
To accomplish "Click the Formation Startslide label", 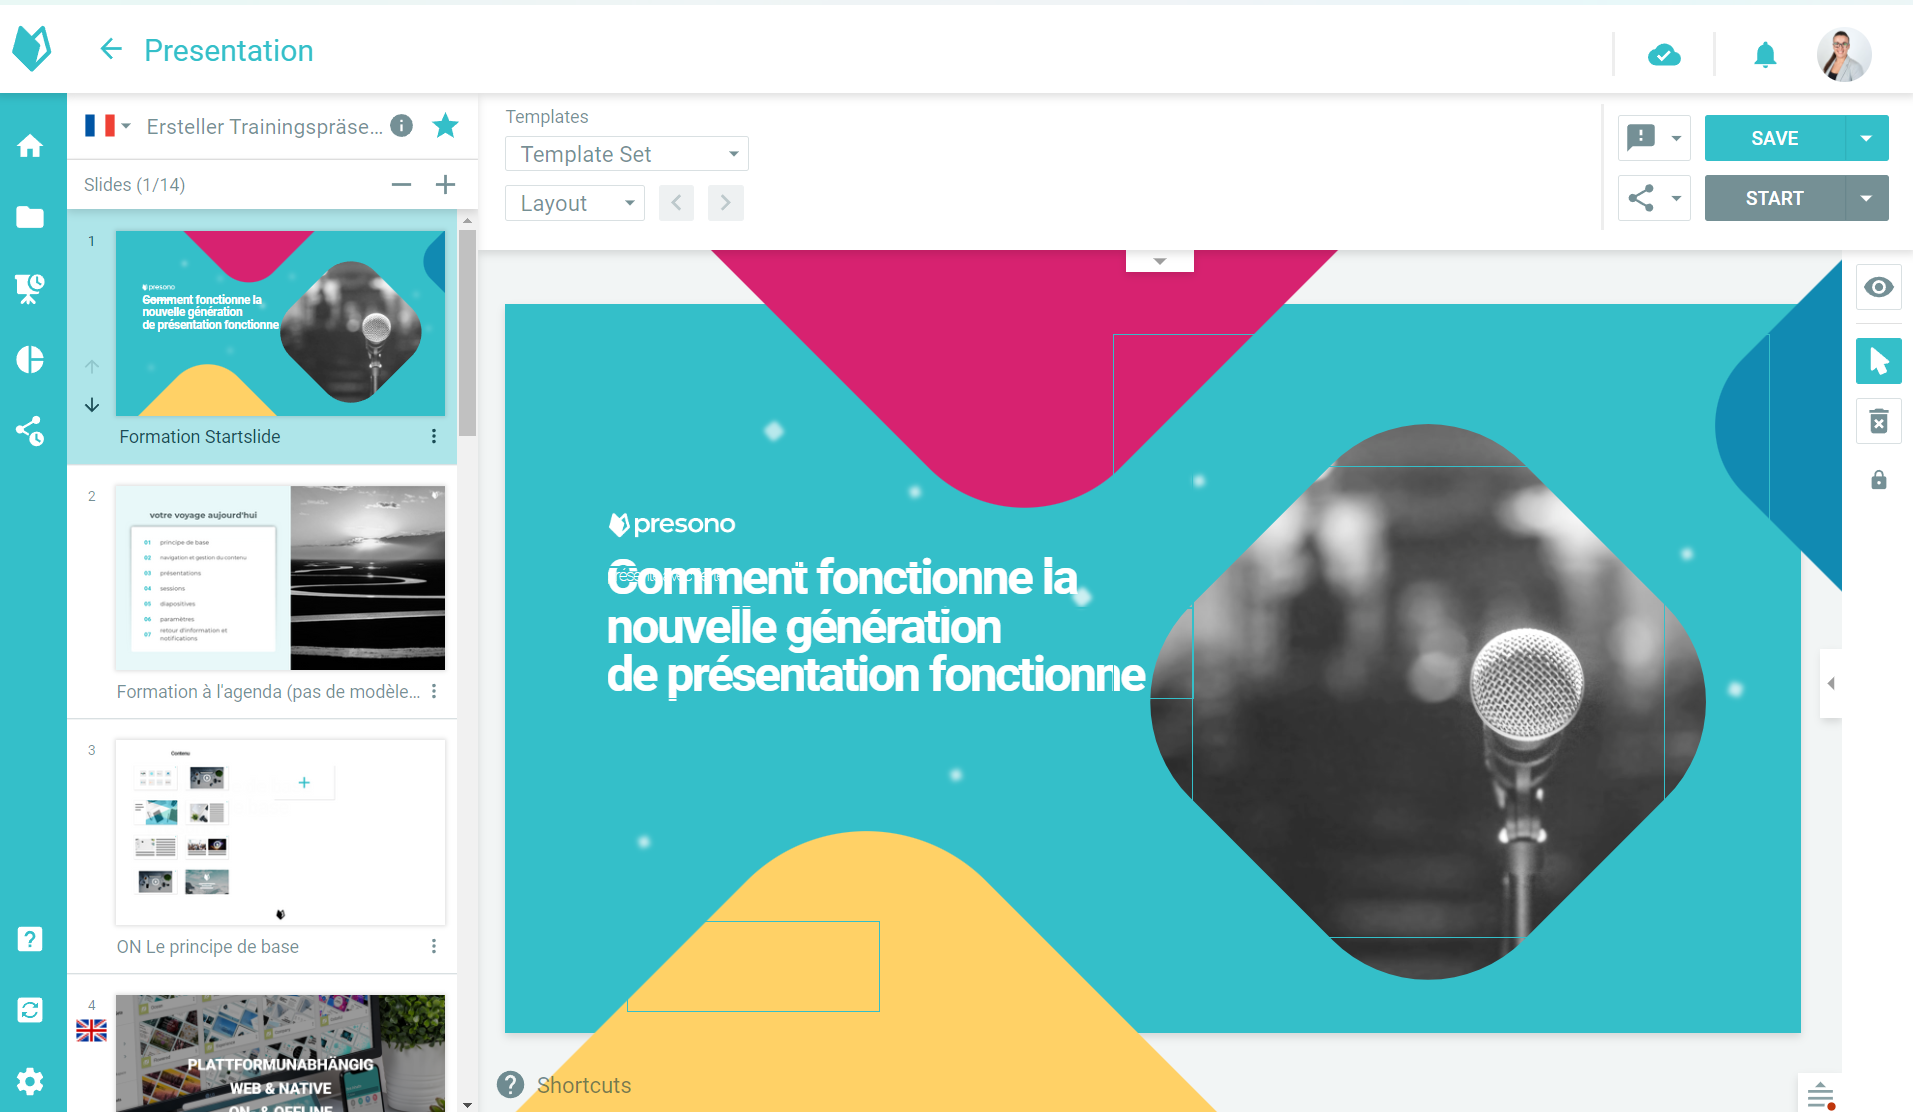I will coord(199,436).
